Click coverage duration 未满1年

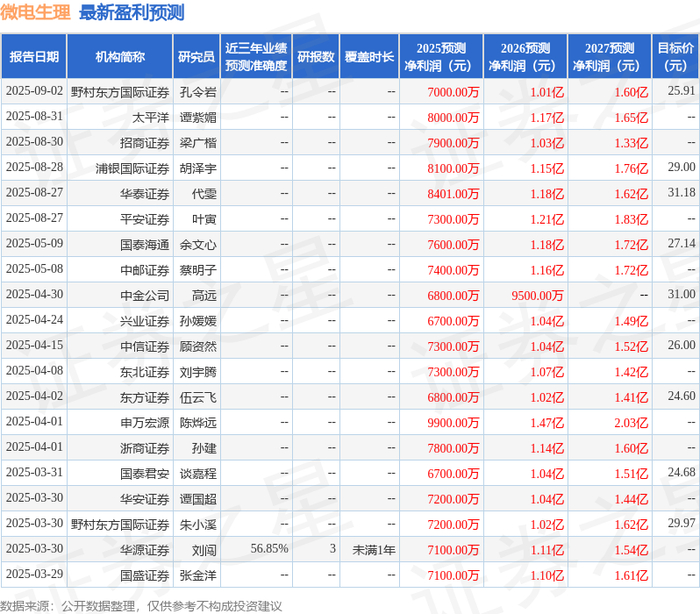pyautogui.click(x=374, y=551)
